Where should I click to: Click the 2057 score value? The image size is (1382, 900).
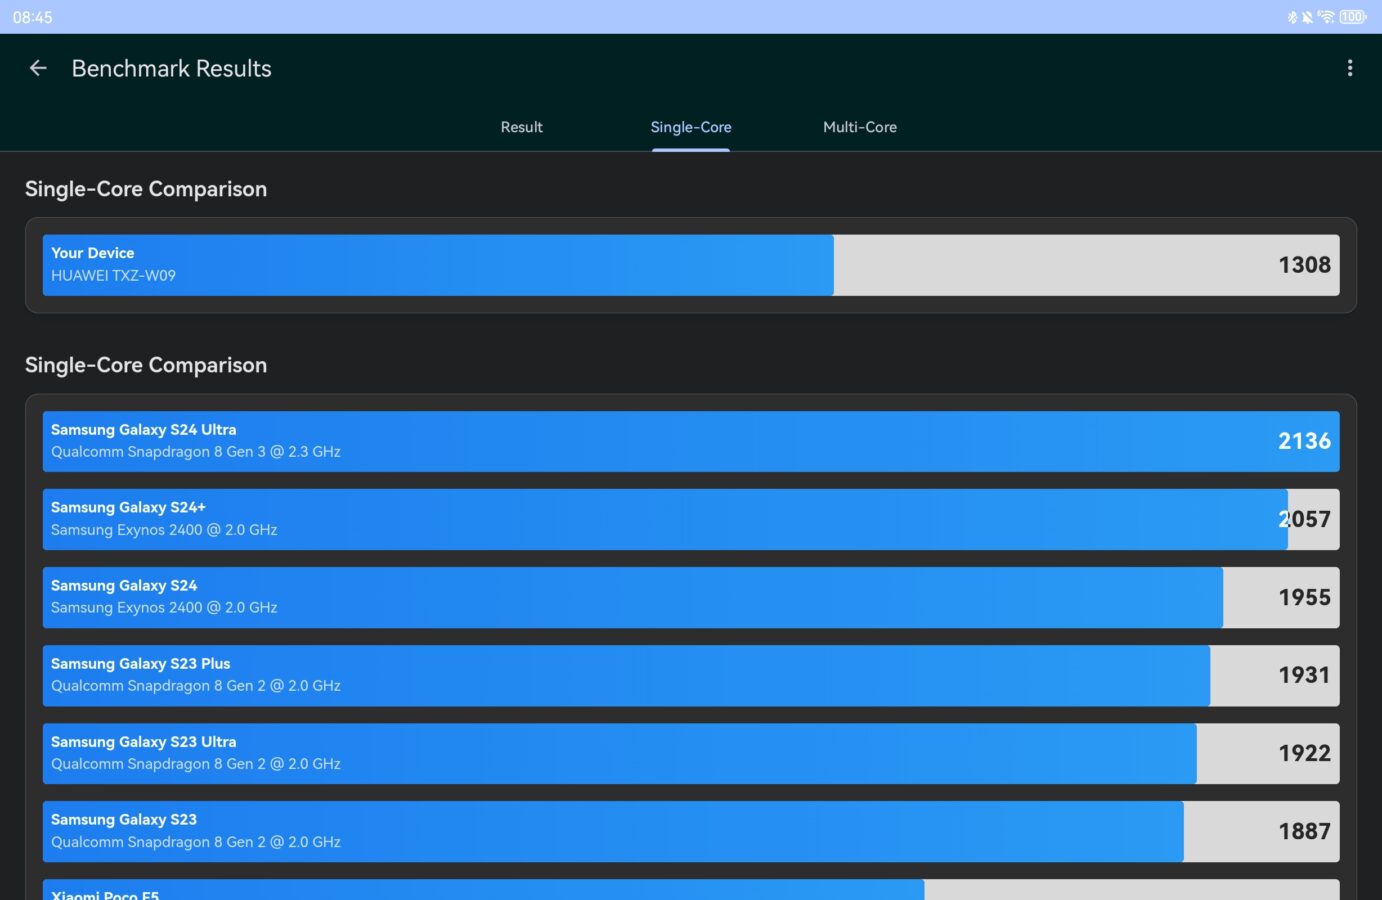click(x=1304, y=519)
